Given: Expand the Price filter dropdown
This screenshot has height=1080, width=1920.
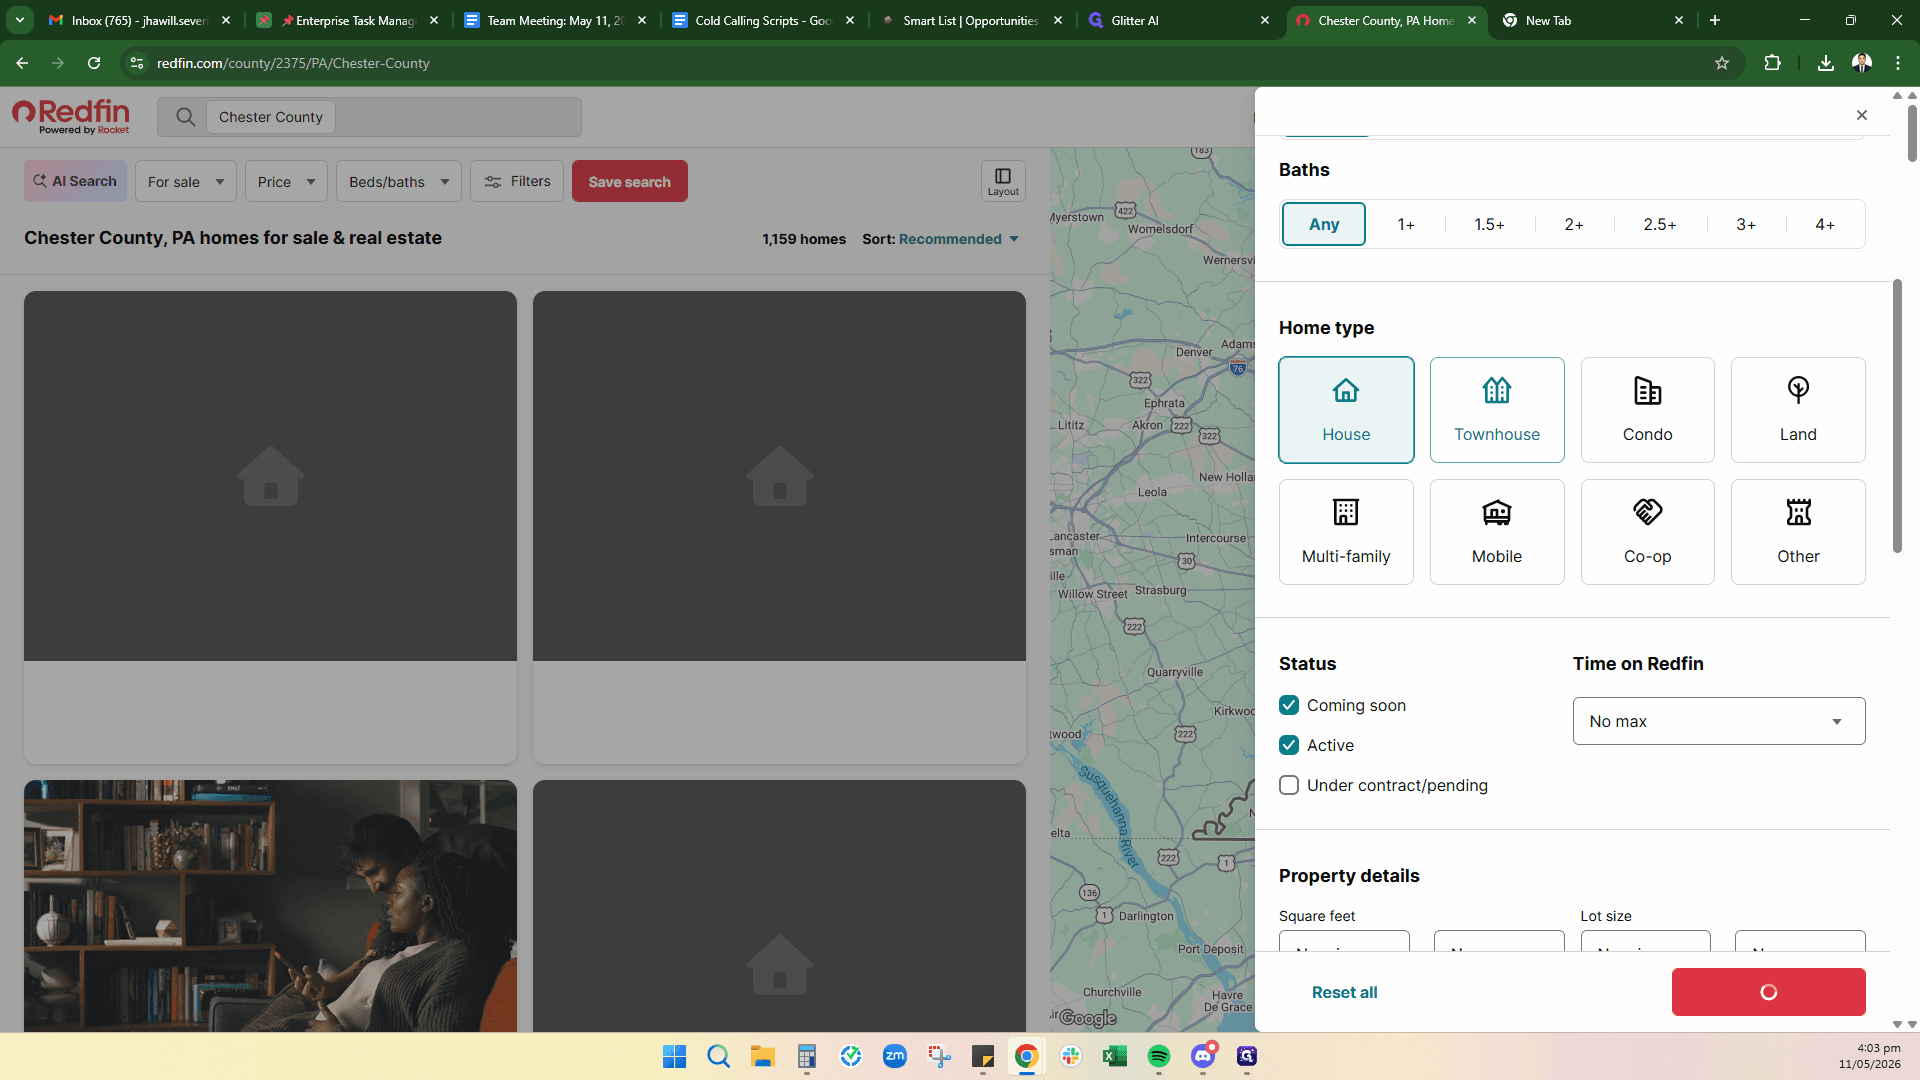Looking at the screenshot, I should coord(286,181).
